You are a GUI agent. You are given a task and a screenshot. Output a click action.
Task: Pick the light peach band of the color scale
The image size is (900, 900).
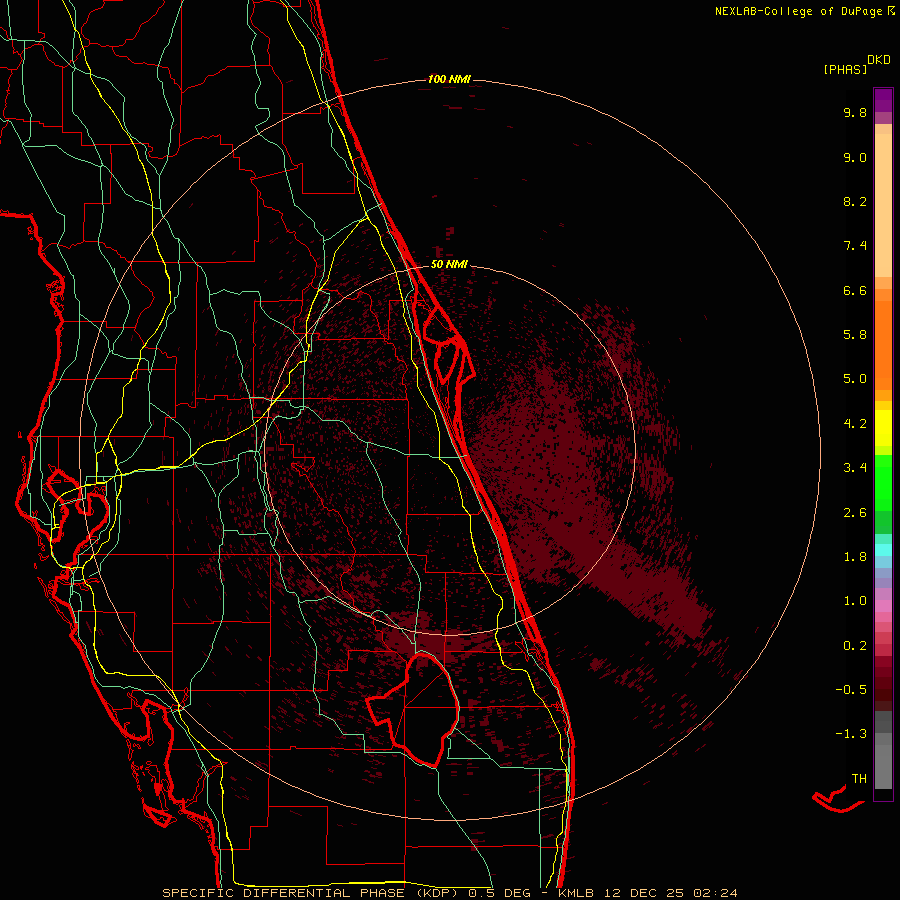[x=883, y=205]
